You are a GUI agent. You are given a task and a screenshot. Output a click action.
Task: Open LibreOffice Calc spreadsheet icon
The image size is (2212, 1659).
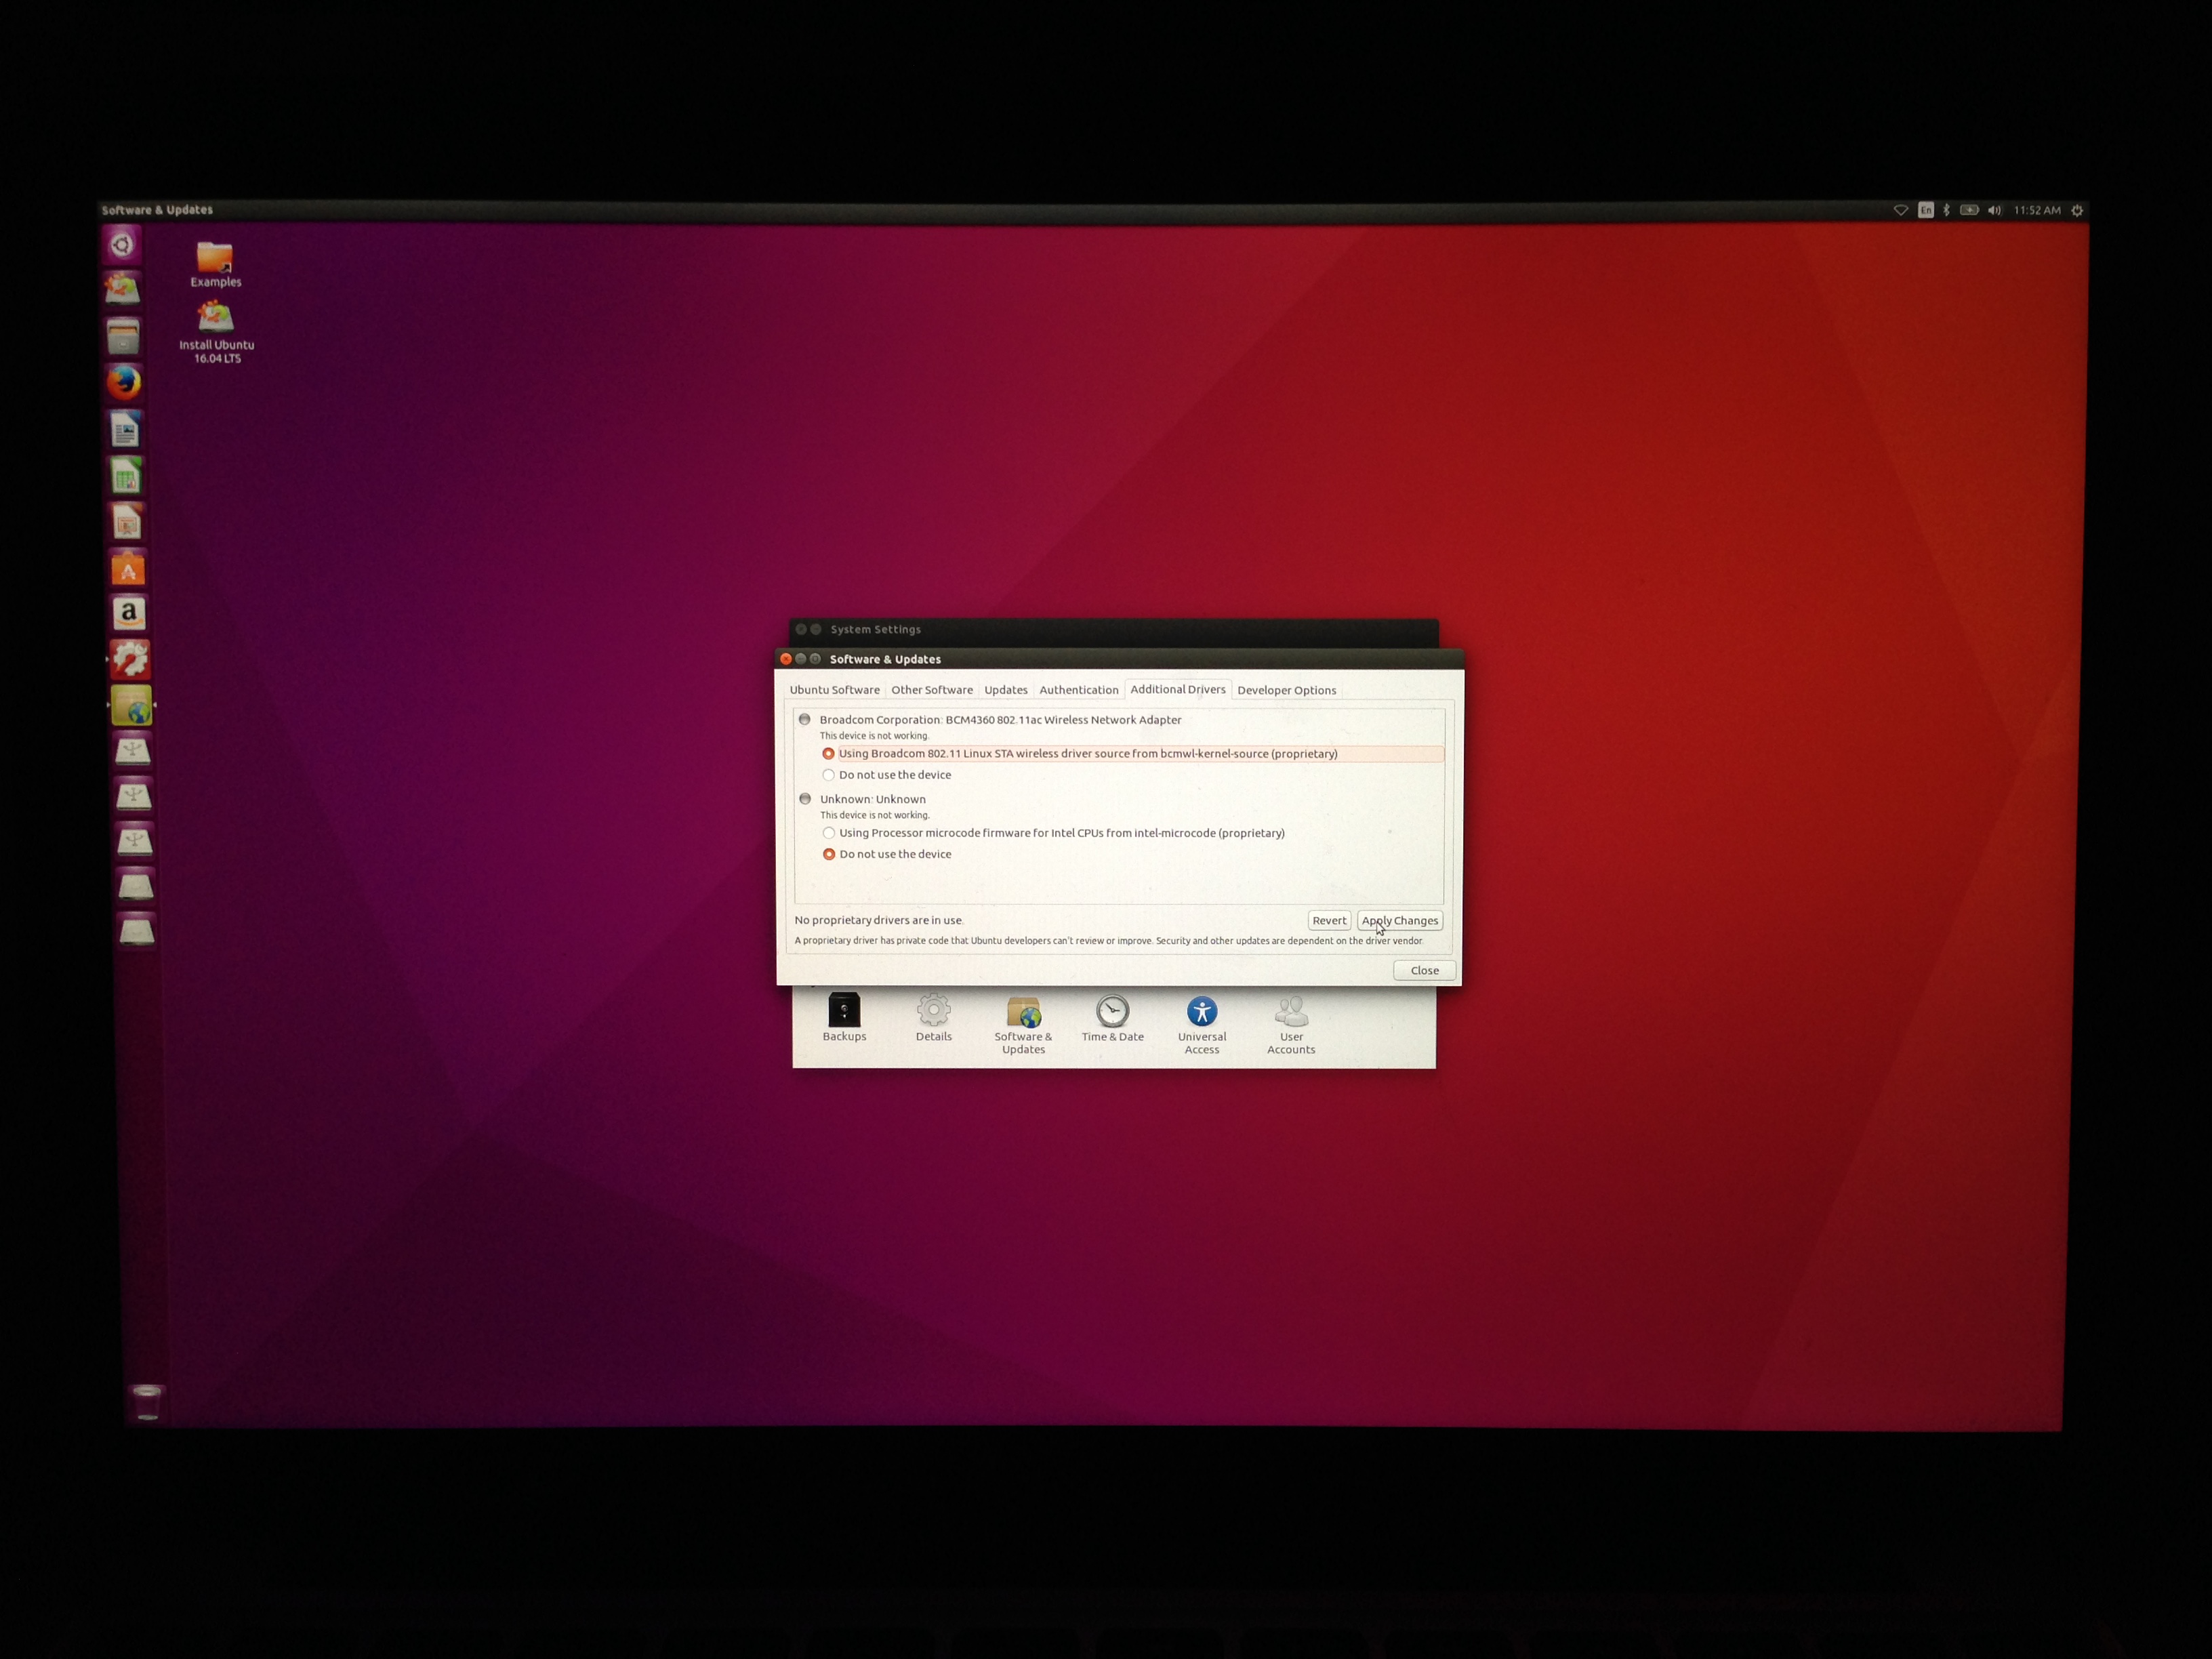tap(125, 476)
